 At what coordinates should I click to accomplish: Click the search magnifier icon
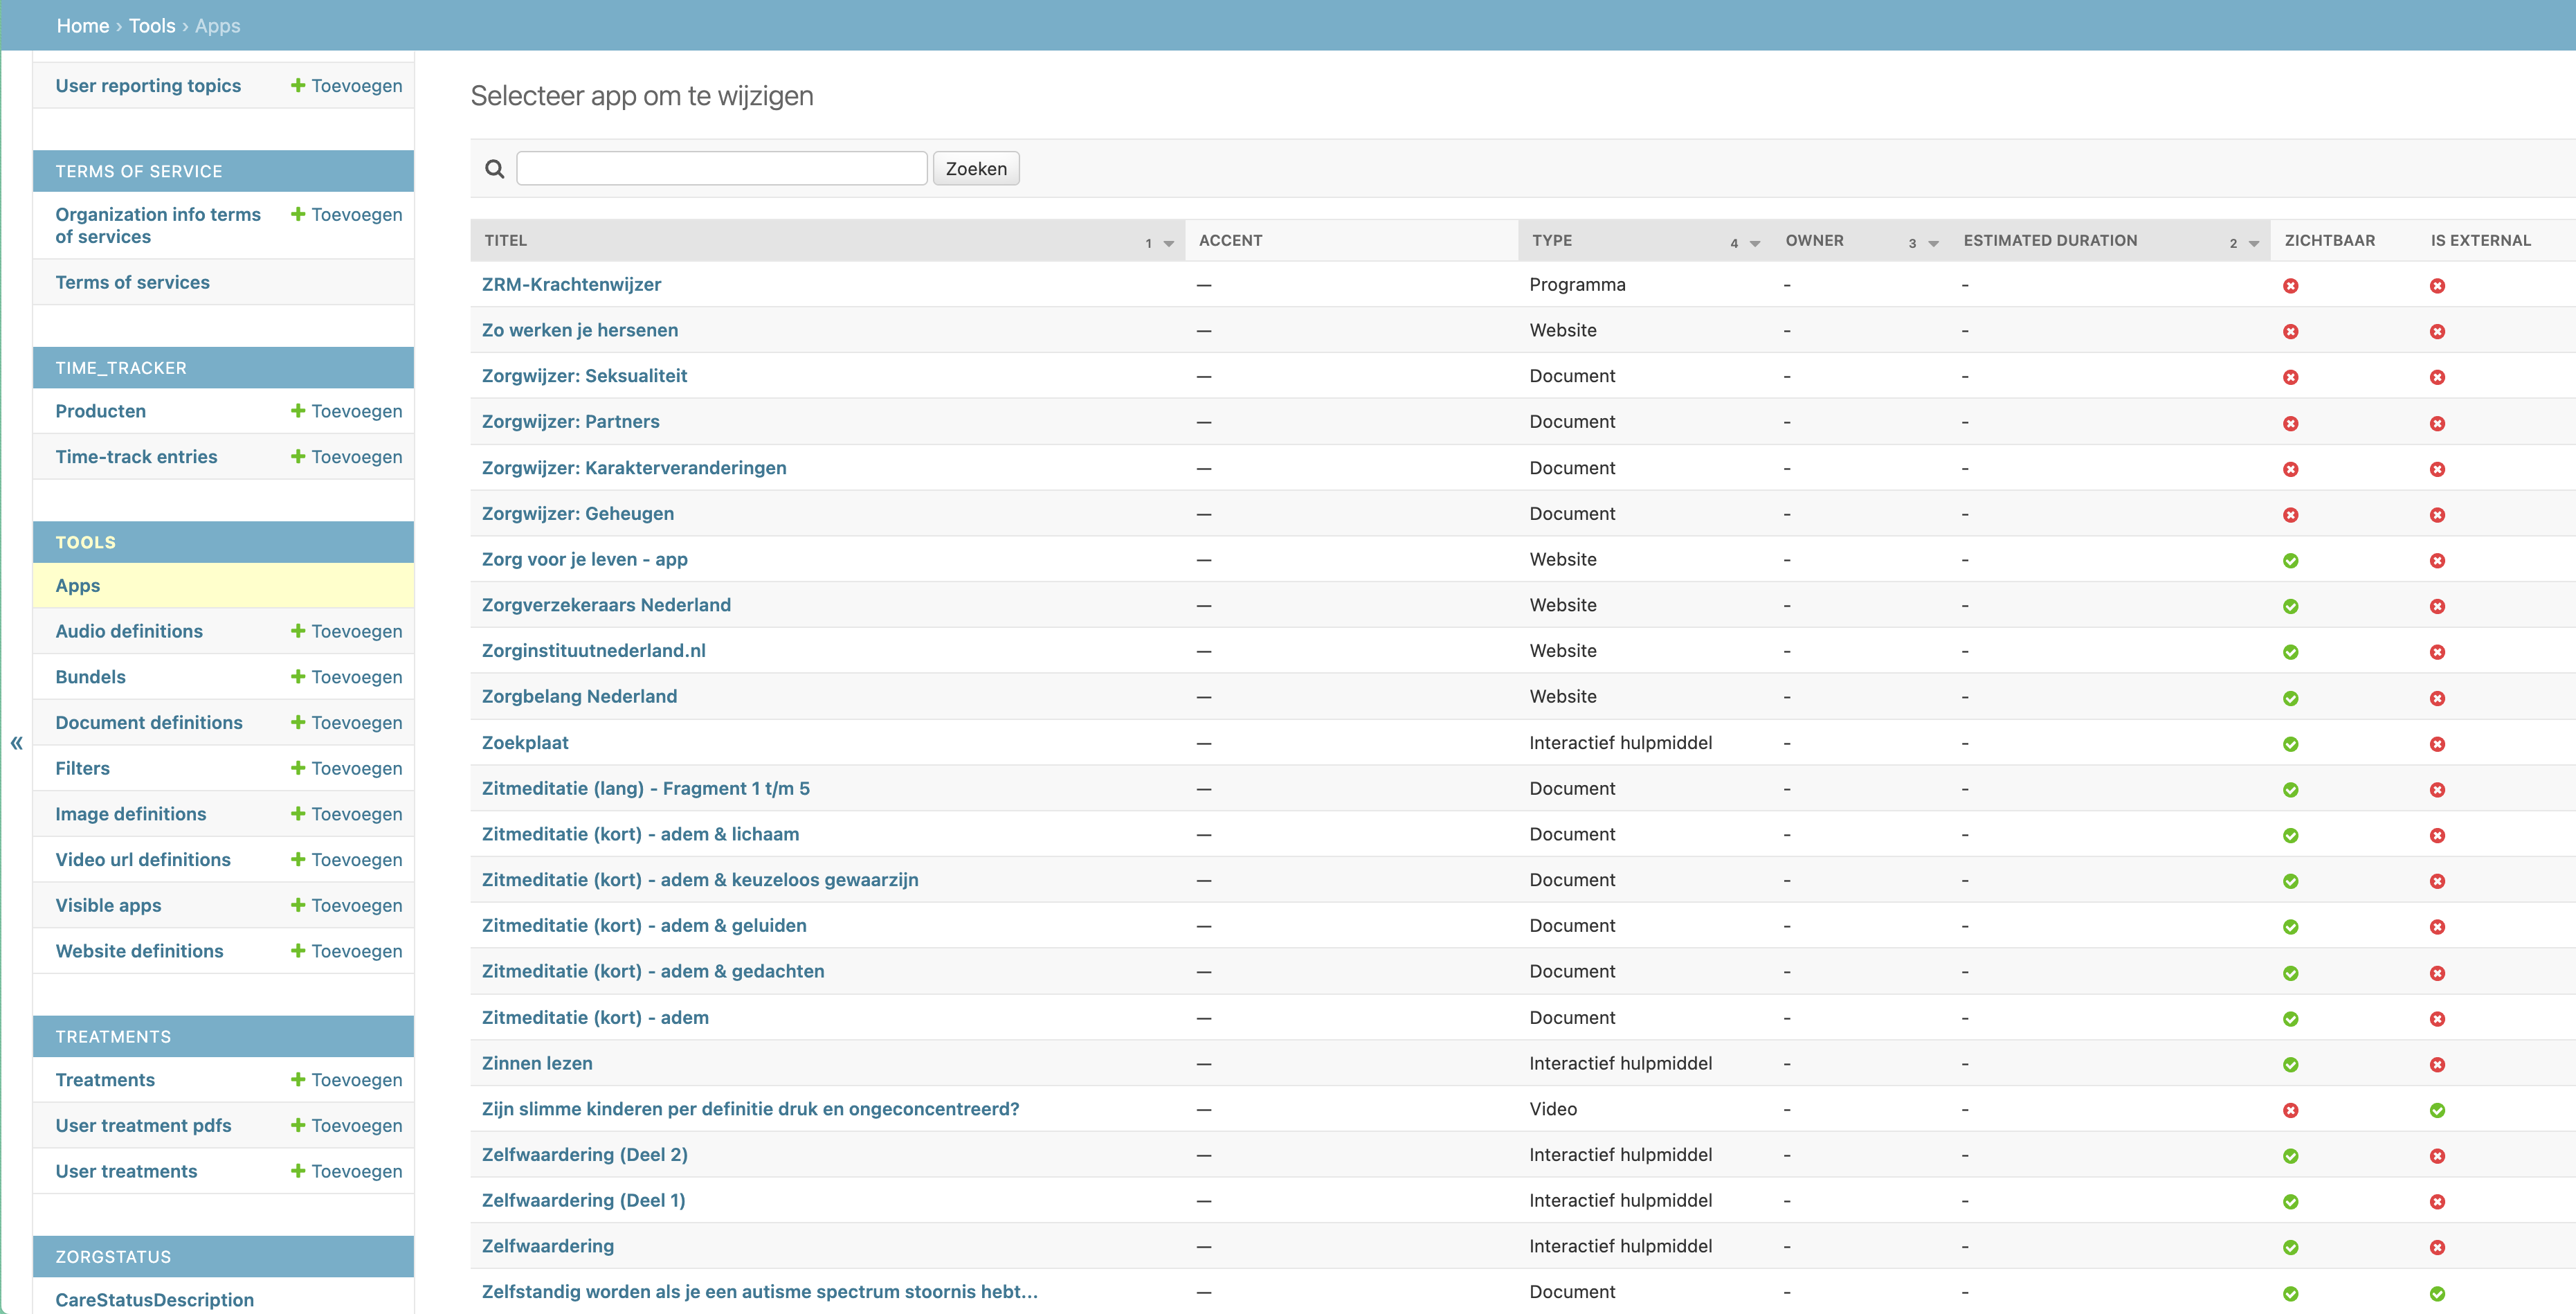click(x=494, y=168)
